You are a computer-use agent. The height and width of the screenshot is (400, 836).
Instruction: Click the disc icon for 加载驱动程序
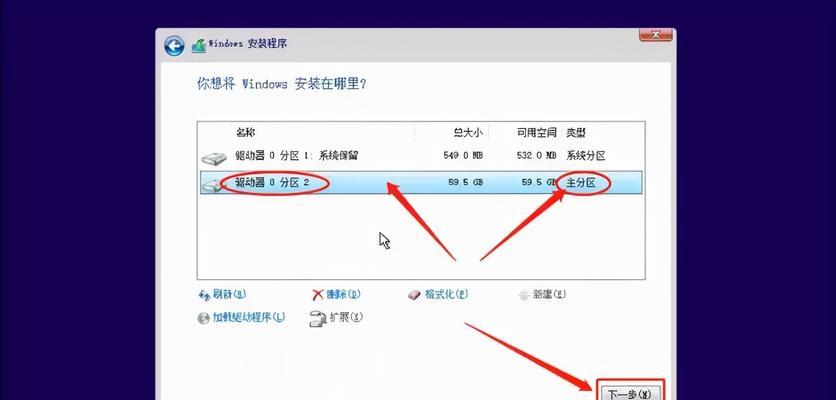pyautogui.click(x=203, y=318)
